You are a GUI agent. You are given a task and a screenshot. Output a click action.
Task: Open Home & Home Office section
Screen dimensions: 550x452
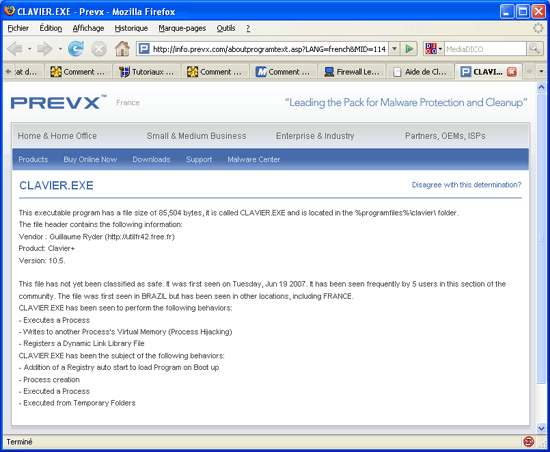(x=57, y=136)
